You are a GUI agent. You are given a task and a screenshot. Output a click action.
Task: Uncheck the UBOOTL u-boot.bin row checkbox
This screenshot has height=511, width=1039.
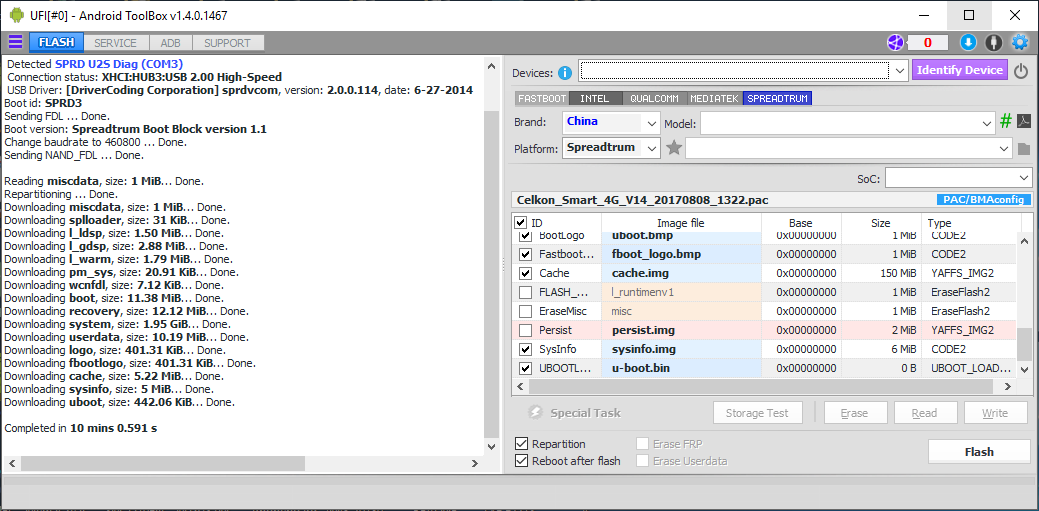525,368
